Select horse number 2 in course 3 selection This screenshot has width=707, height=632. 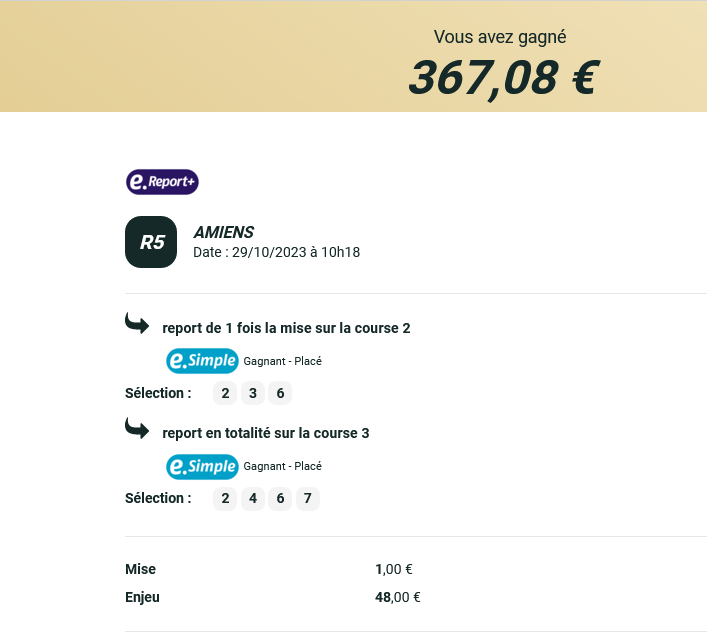point(225,499)
